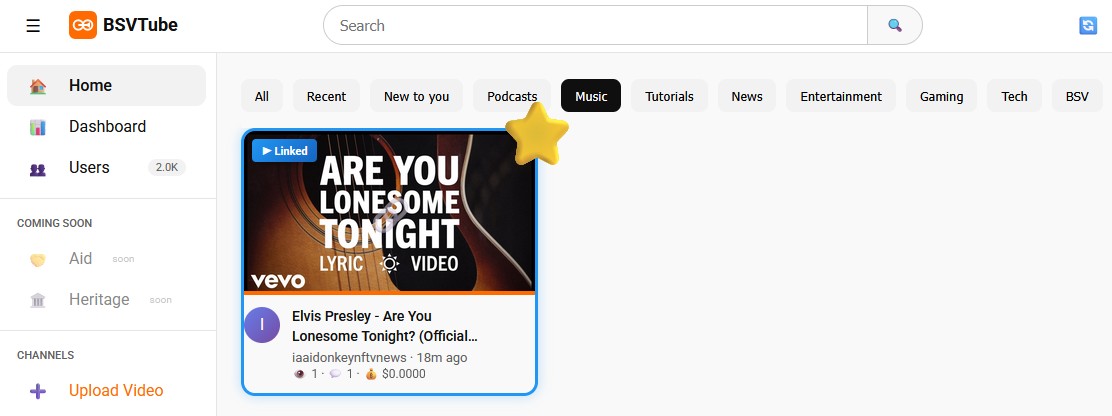Select the Recent filter chip
The width and height of the screenshot is (1112, 416).
pyautogui.click(x=326, y=96)
